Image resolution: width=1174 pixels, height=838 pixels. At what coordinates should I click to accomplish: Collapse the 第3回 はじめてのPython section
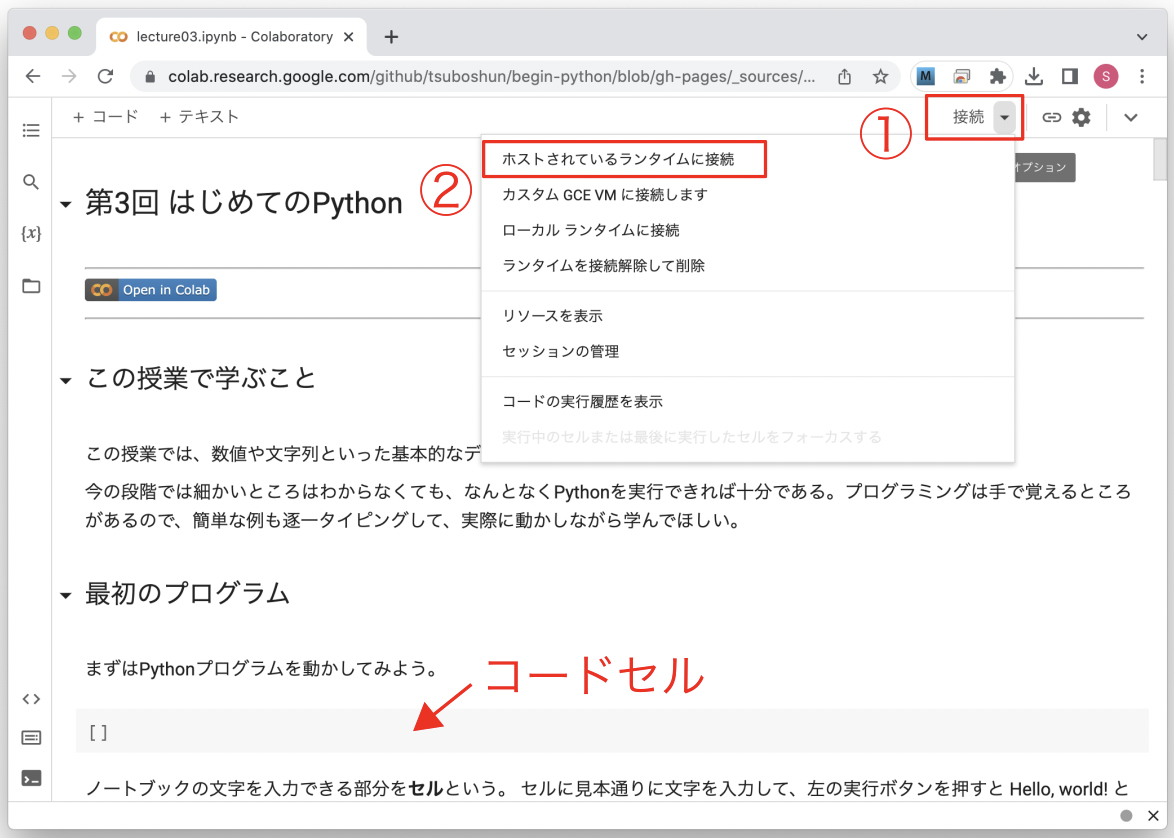pyautogui.click(x=66, y=202)
